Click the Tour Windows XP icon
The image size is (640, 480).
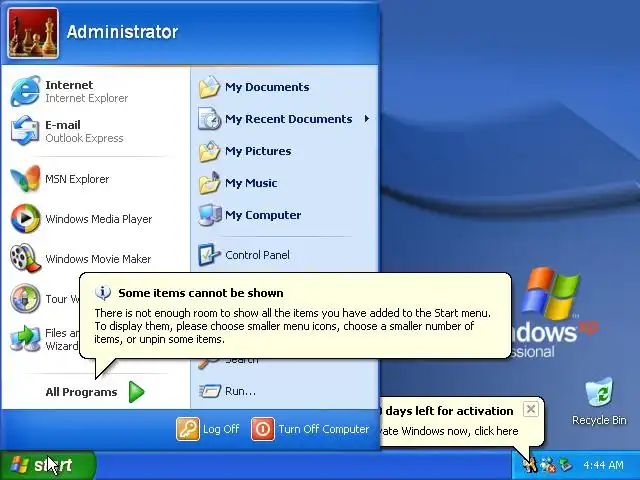click(x=25, y=298)
